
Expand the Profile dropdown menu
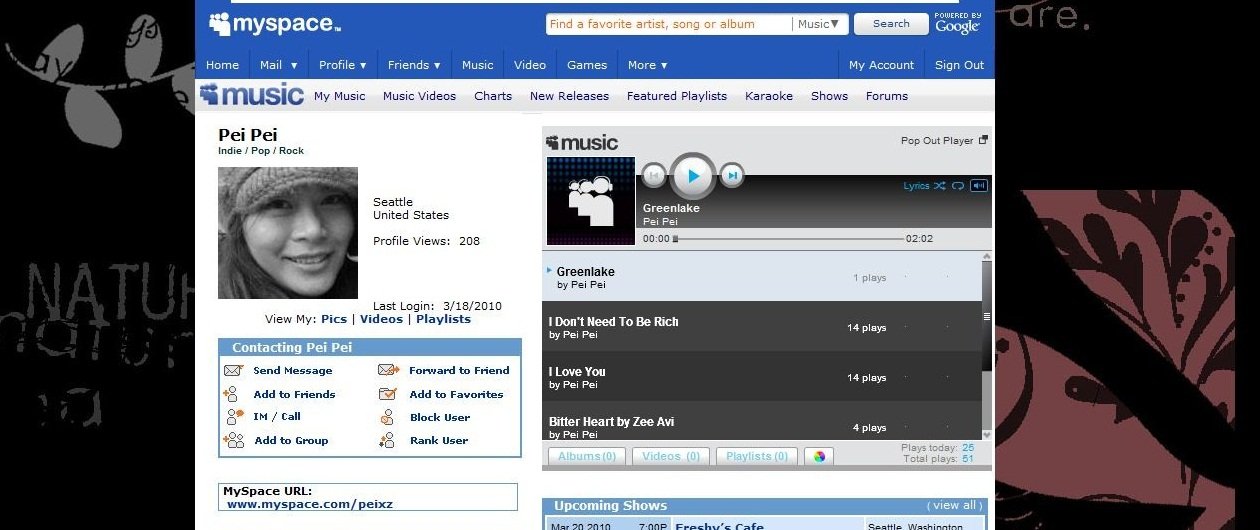pyautogui.click(x=342, y=65)
